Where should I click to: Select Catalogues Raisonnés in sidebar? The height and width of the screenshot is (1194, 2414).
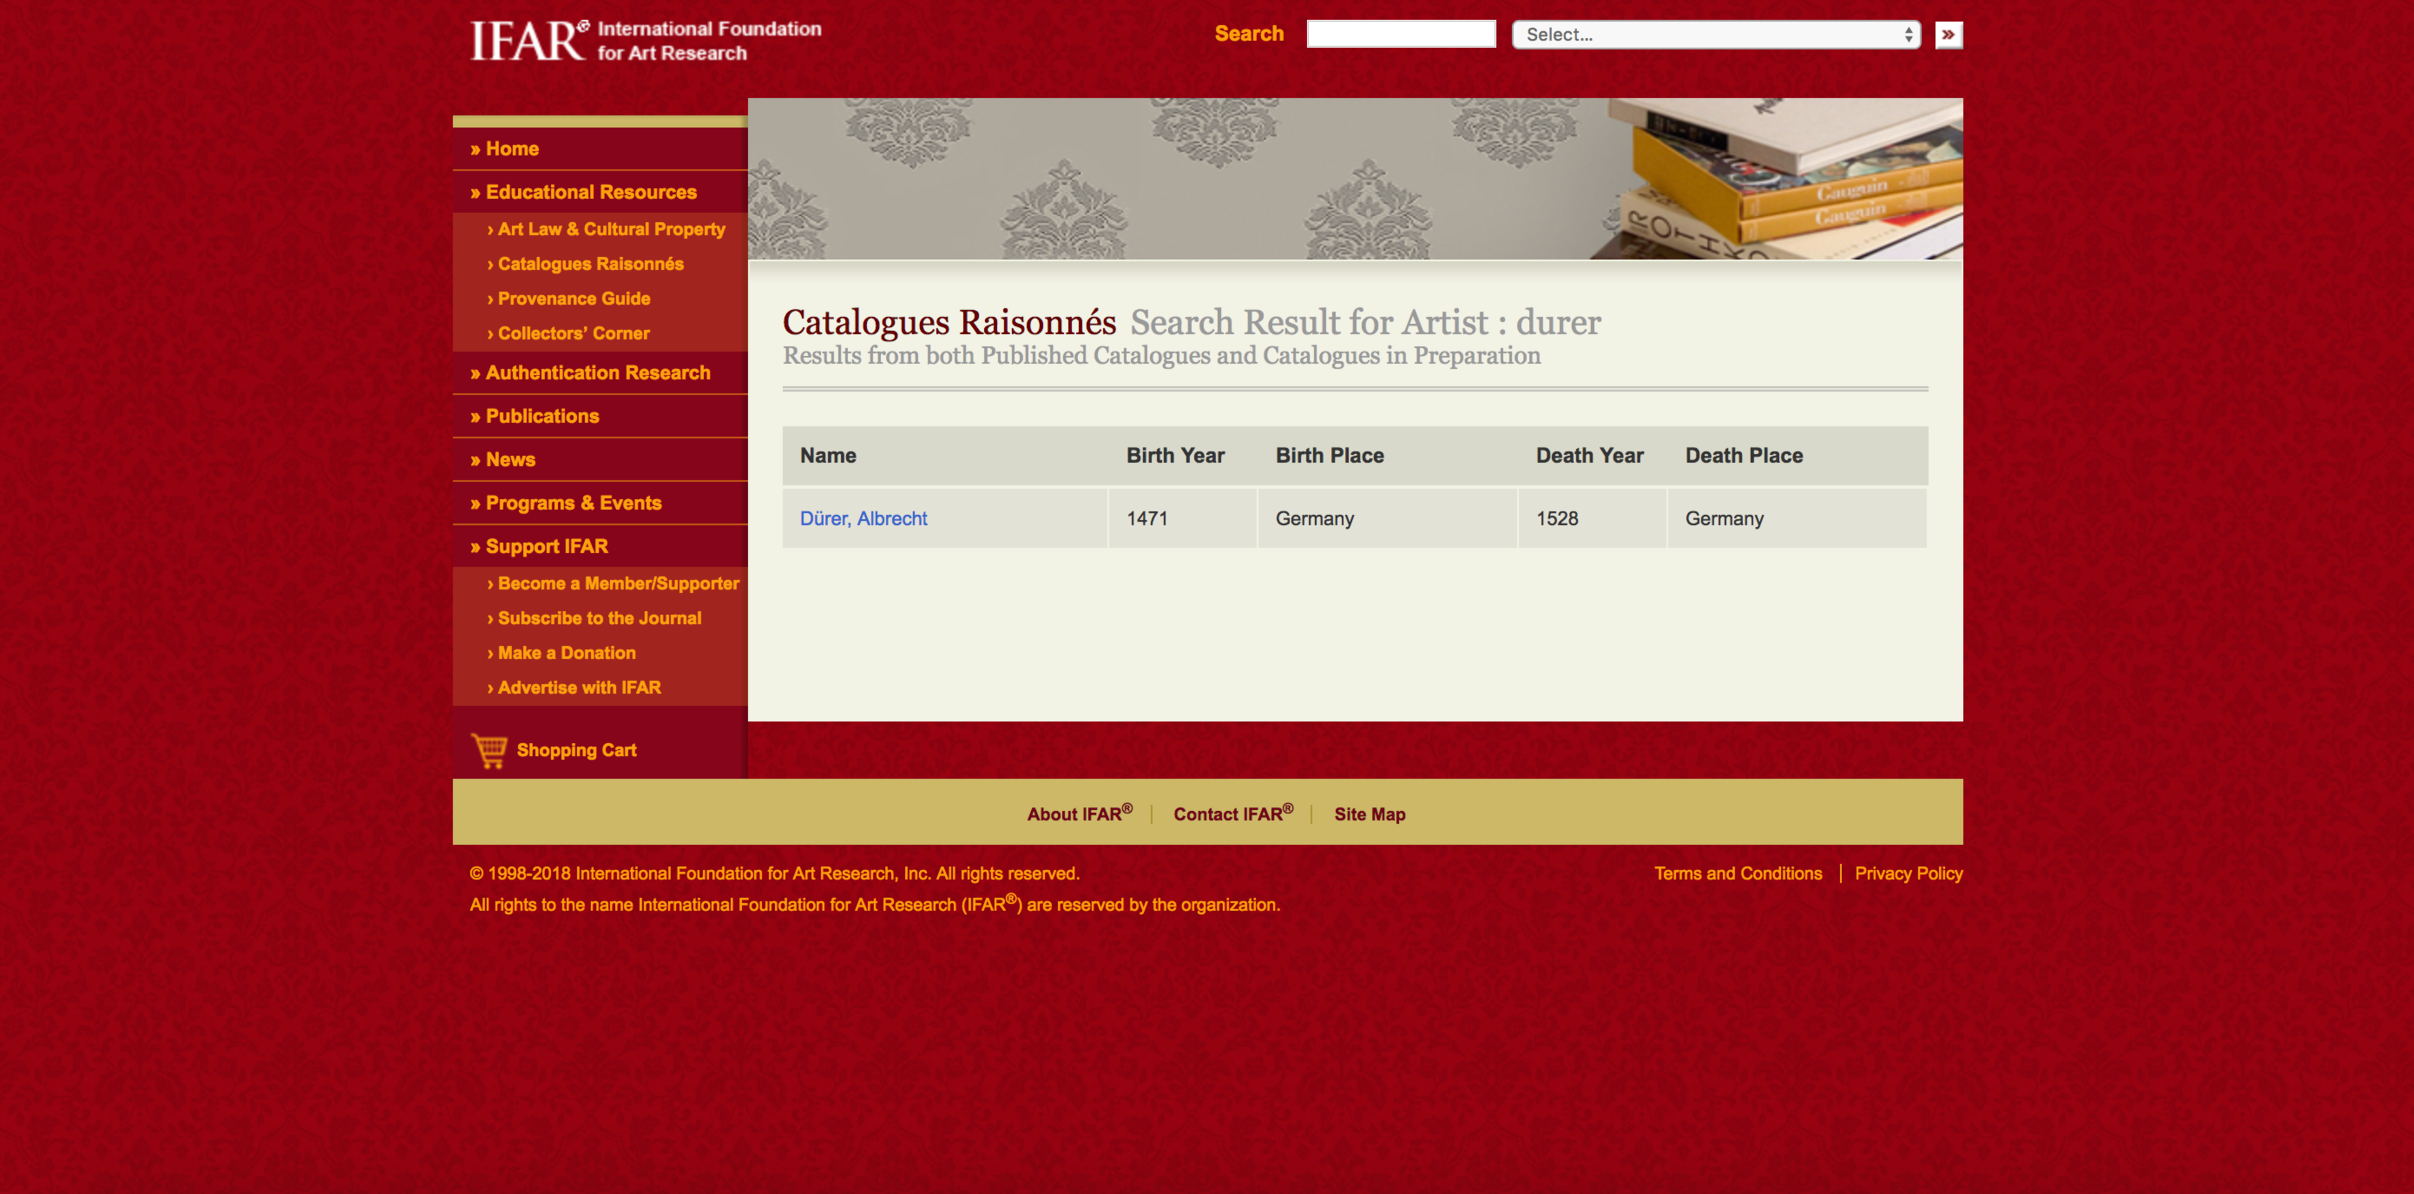pyautogui.click(x=590, y=264)
